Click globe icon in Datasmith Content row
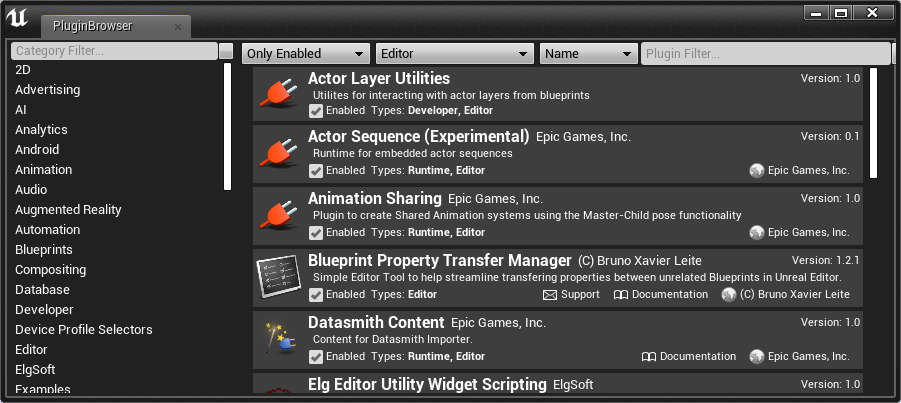Viewport: 901px width, 403px height. (757, 356)
